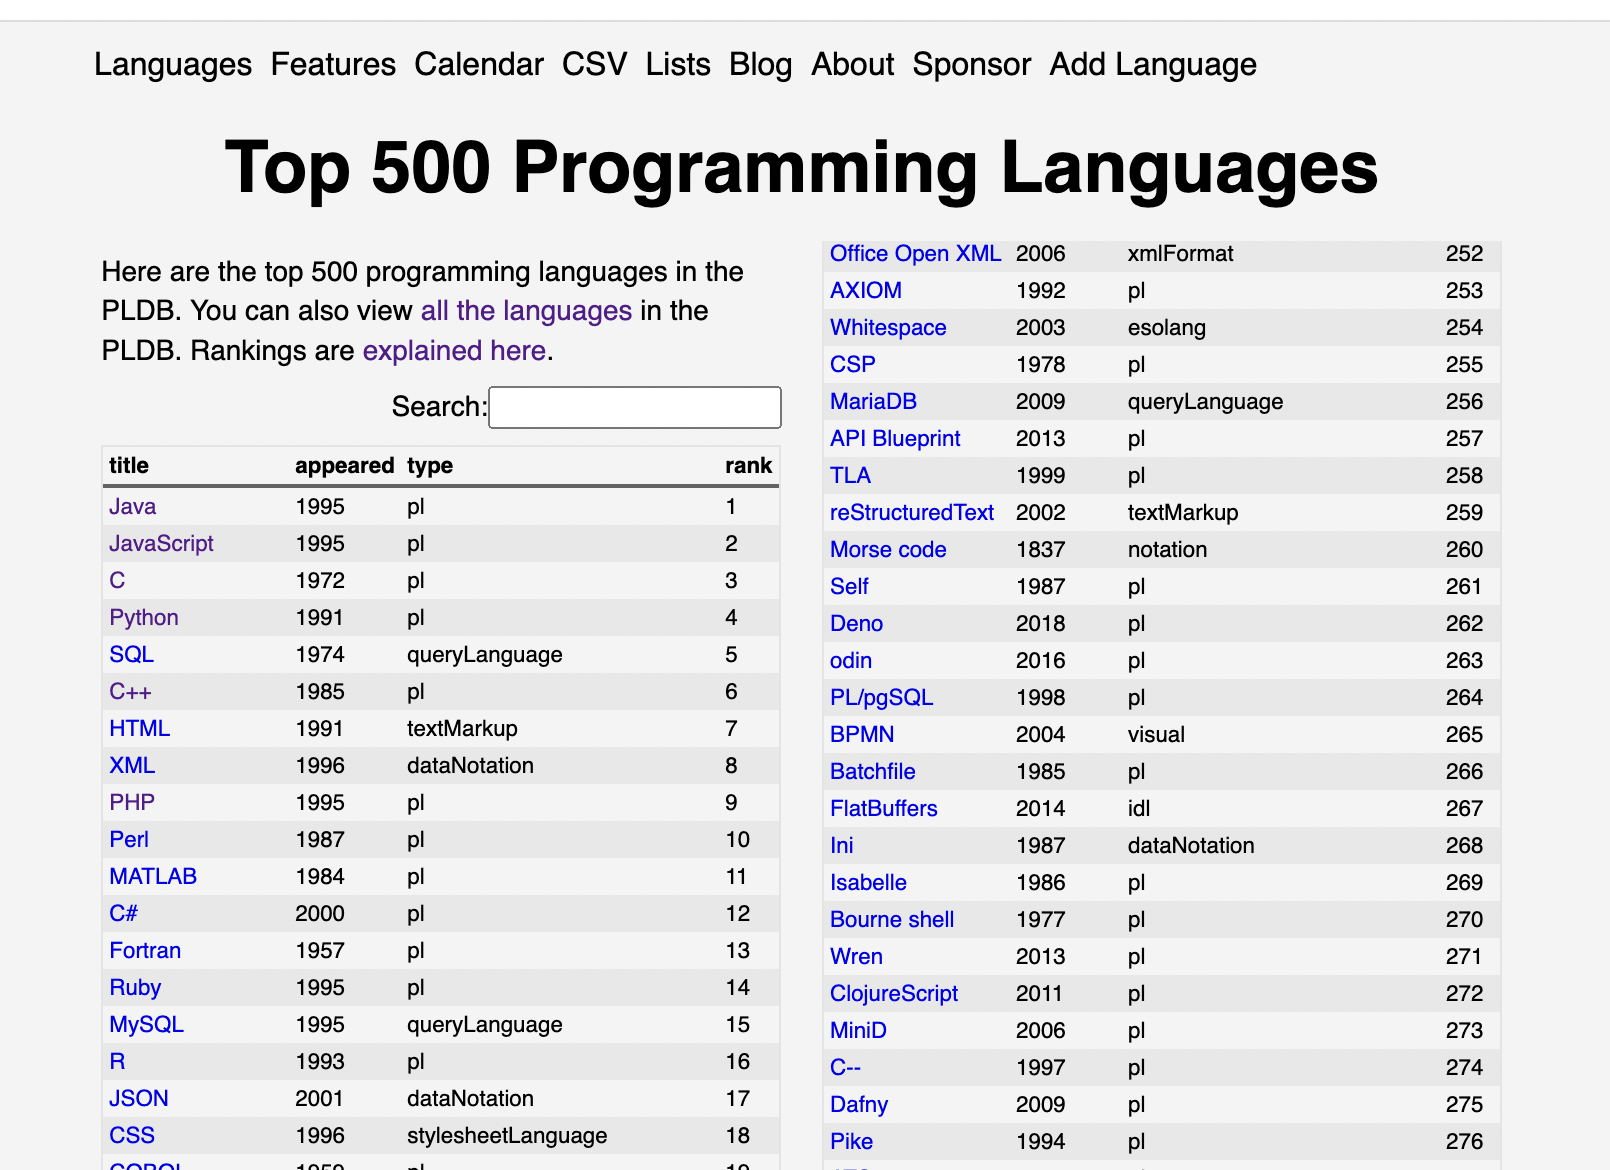Screen dimensions: 1610x1170
Task: Go to the Calendar page
Action: pos(479,65)
